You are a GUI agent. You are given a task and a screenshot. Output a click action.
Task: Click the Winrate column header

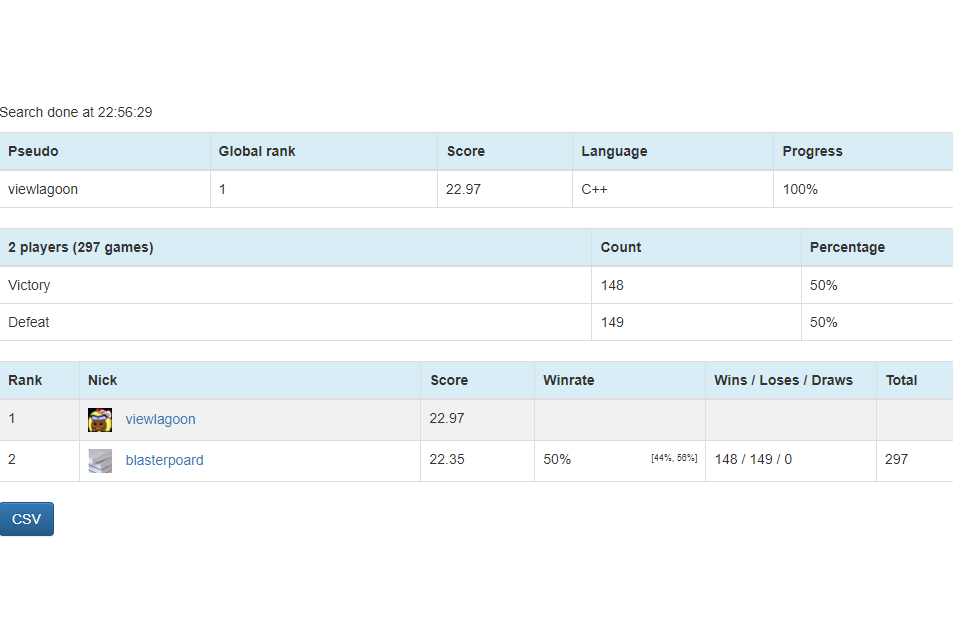click(569, 381)
